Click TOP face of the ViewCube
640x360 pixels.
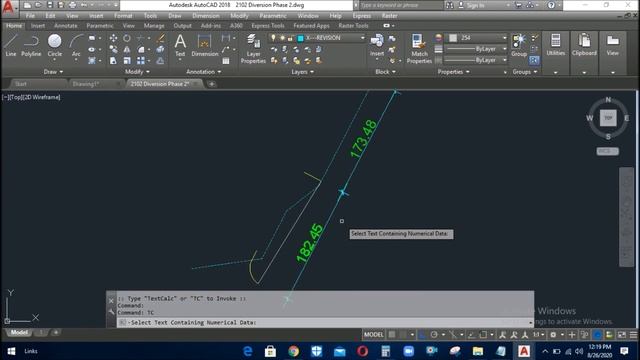point(608,118)
